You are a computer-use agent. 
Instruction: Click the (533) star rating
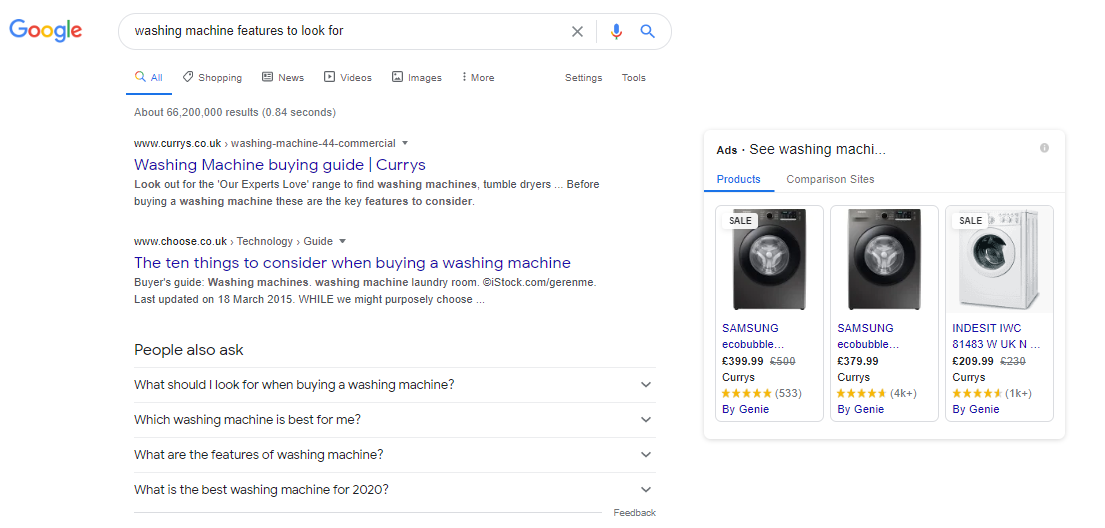762,393
